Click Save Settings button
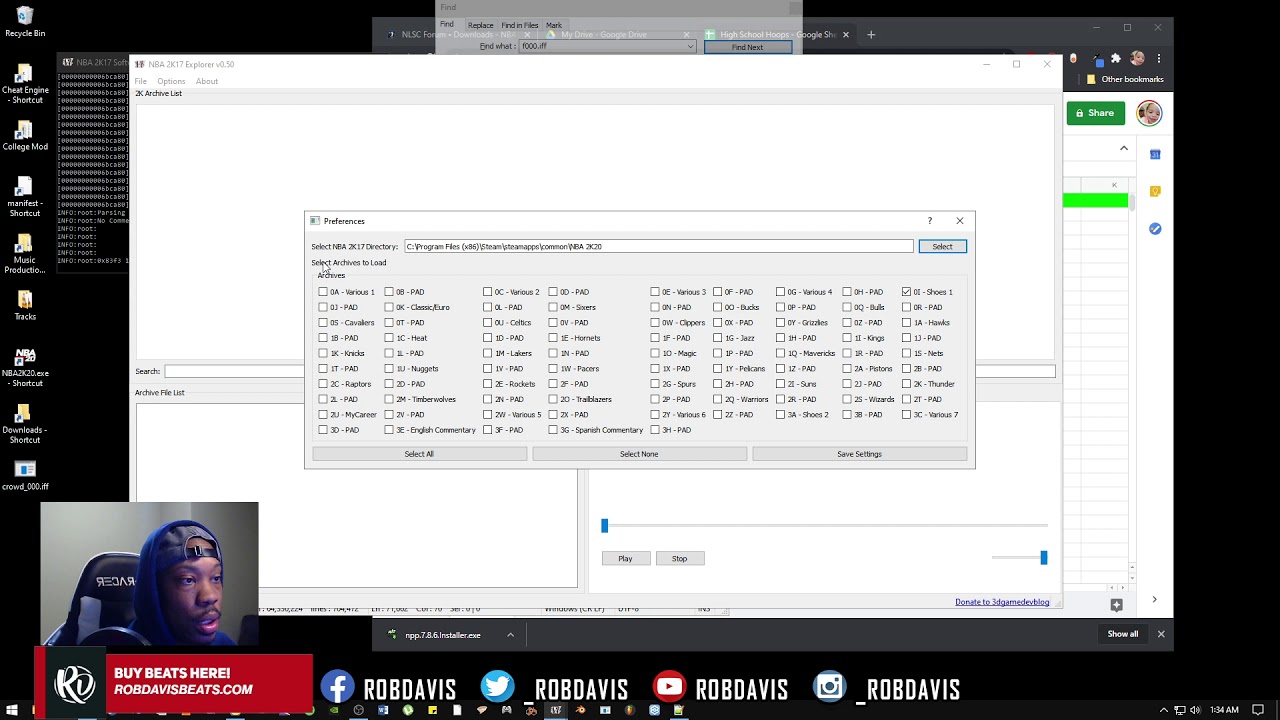Viewport: 1280px width, 720px height. (859, 454)
